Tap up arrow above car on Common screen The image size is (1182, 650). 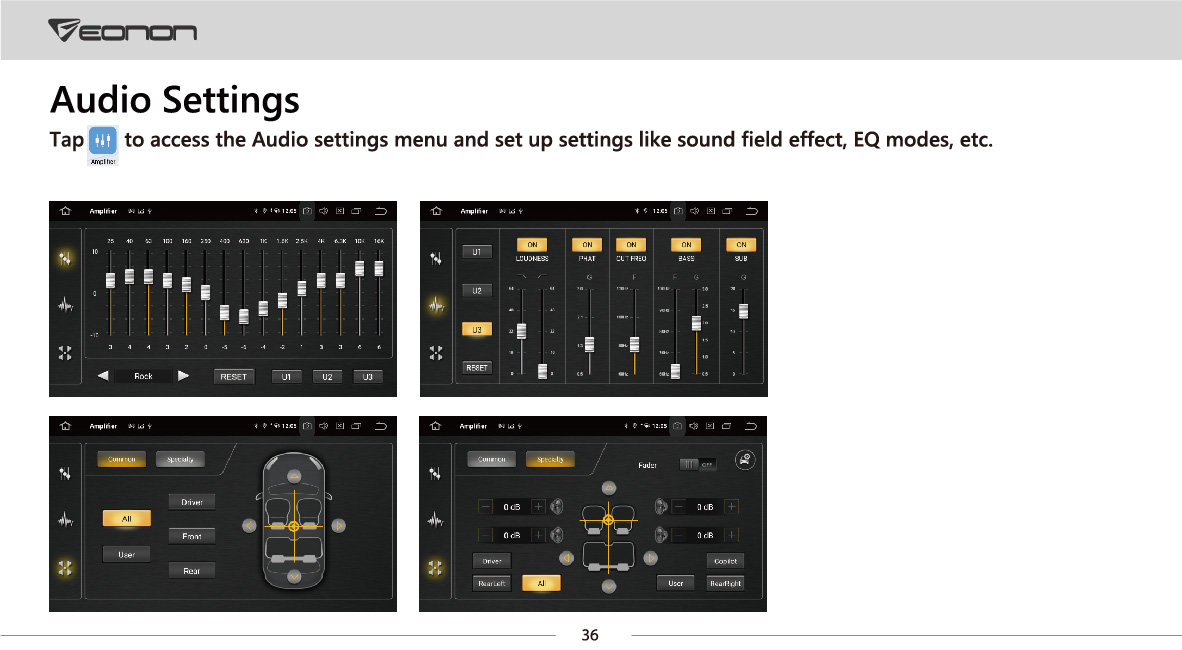pos(294,476)
